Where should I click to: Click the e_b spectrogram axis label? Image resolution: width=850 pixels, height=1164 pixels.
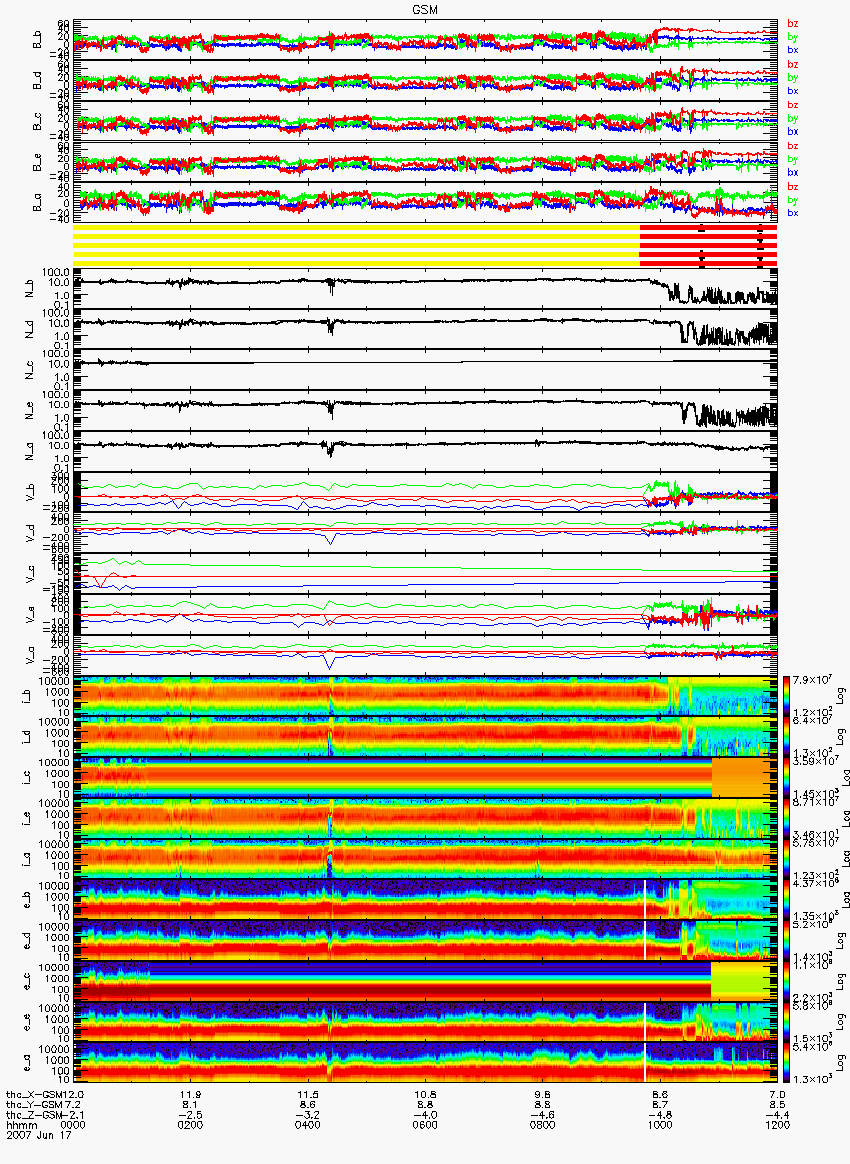tap(27, 900)
